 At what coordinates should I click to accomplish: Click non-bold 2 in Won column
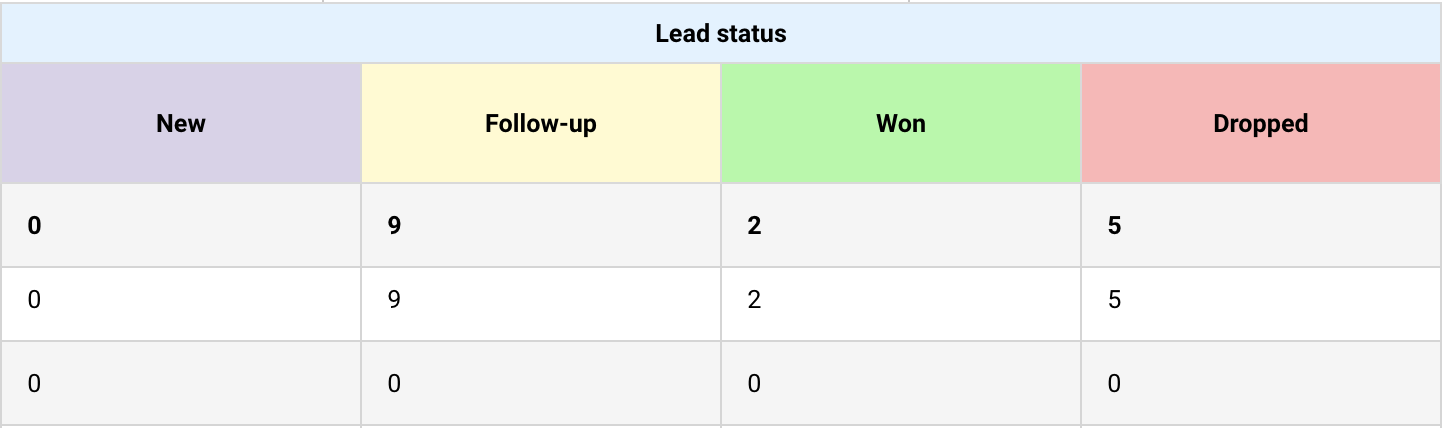coord(754,300)
